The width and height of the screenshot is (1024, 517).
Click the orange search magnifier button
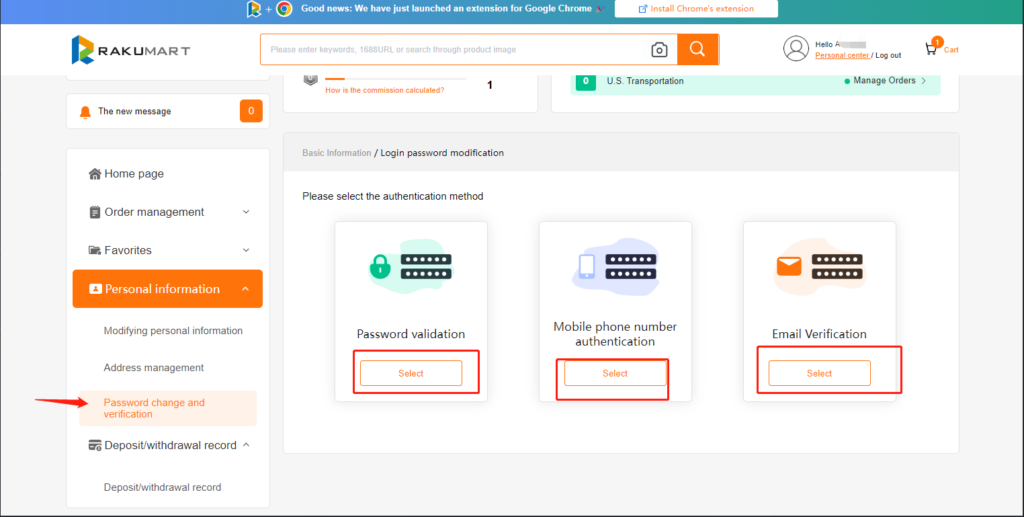697,50
